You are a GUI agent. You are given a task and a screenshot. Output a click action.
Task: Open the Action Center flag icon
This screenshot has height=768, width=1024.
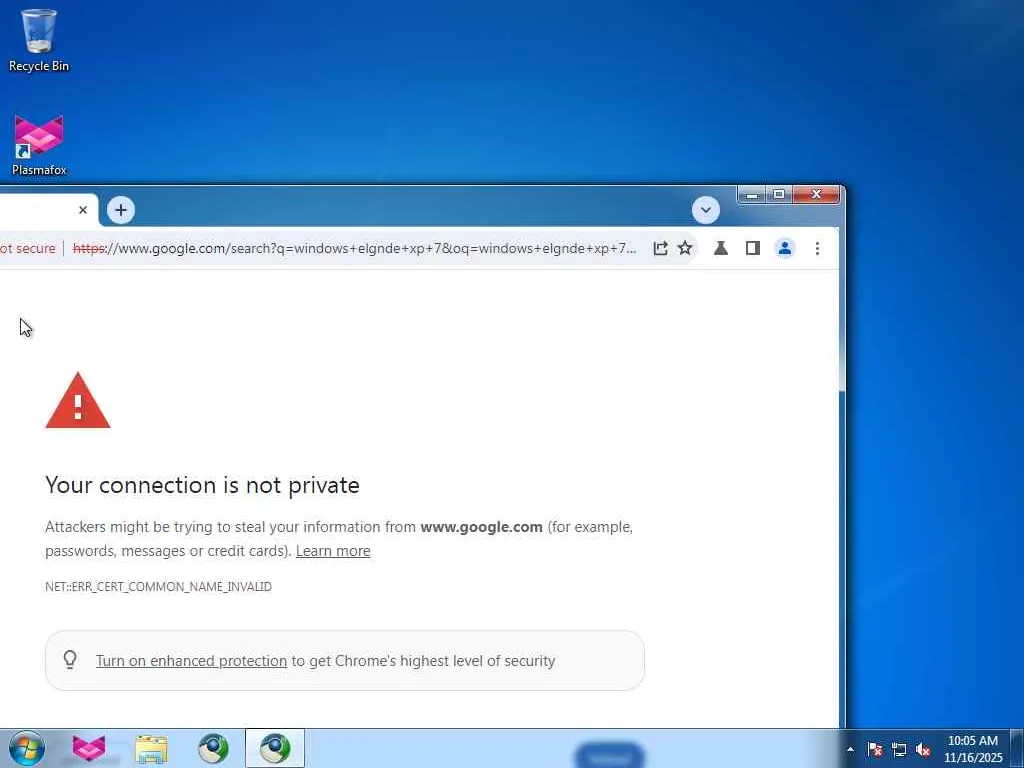(x=875, y=749)
